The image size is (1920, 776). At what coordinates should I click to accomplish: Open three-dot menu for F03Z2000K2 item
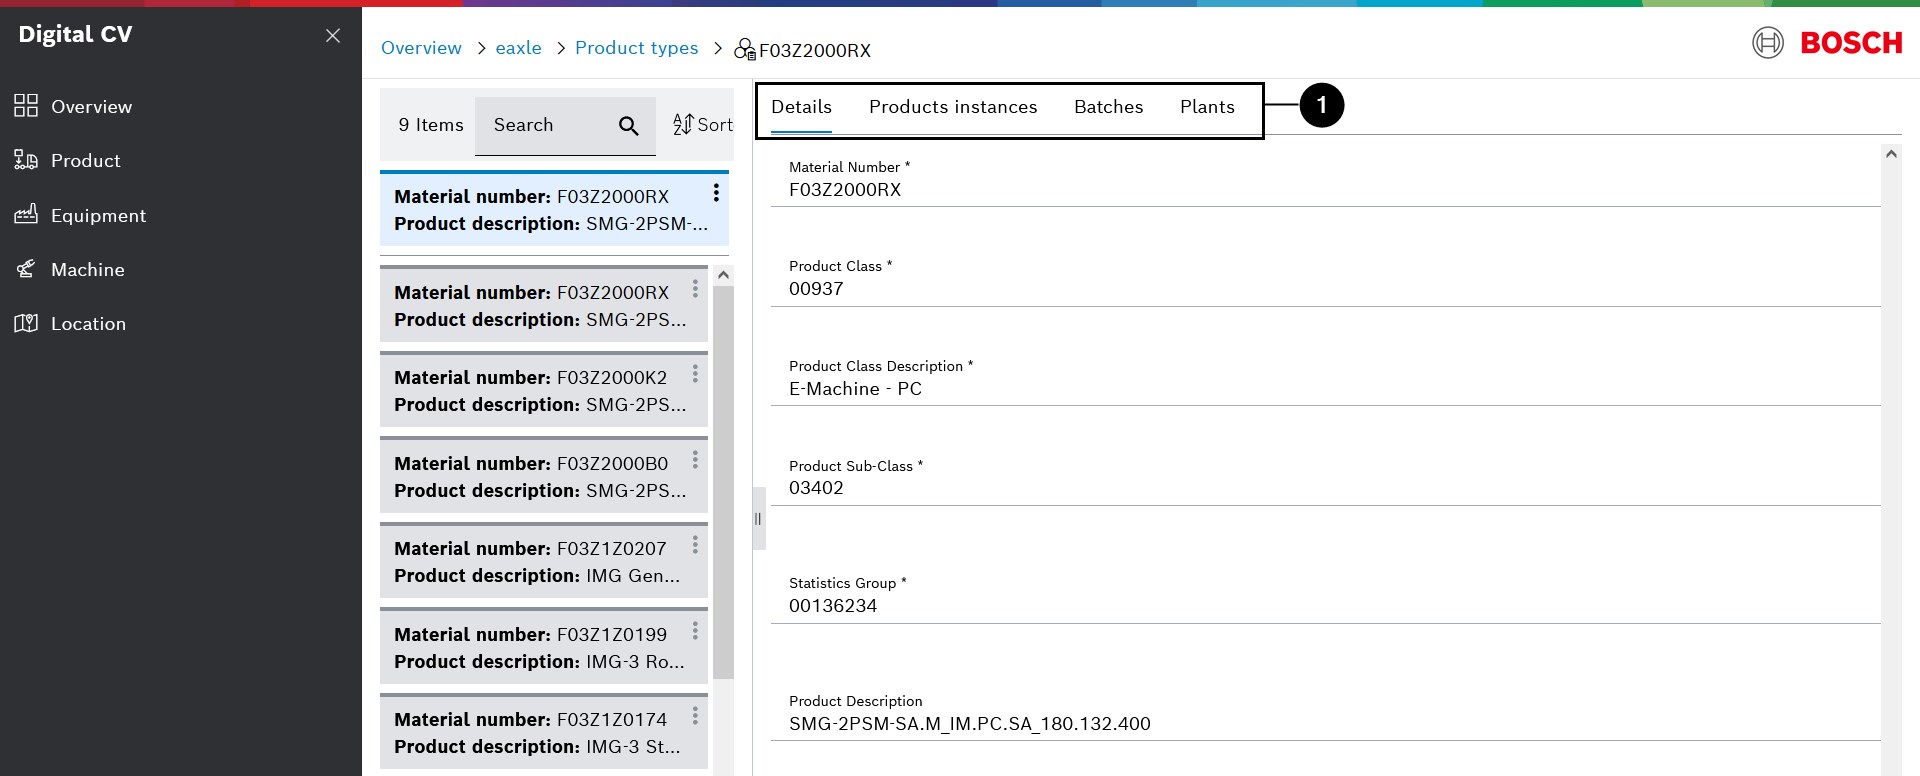(x=695, y=374)
